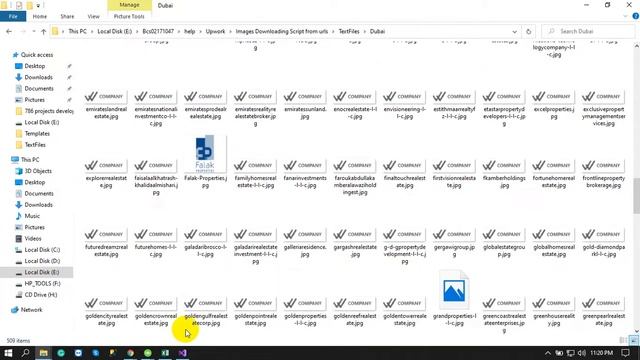Navigate to This PC breadcrumb

click(77, 31)
